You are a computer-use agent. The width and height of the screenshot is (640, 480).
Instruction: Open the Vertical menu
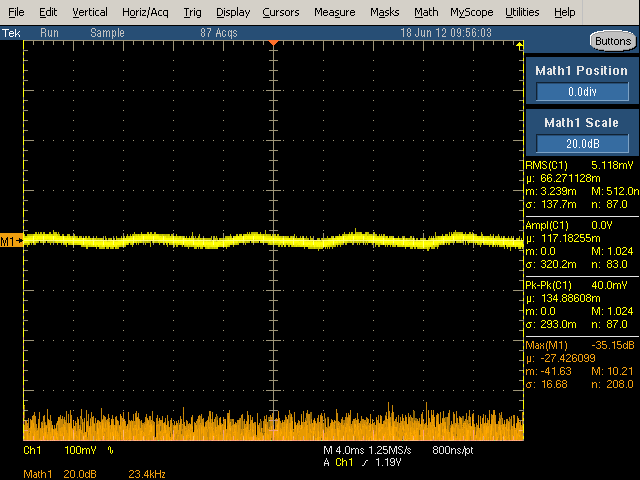[90, 12]
